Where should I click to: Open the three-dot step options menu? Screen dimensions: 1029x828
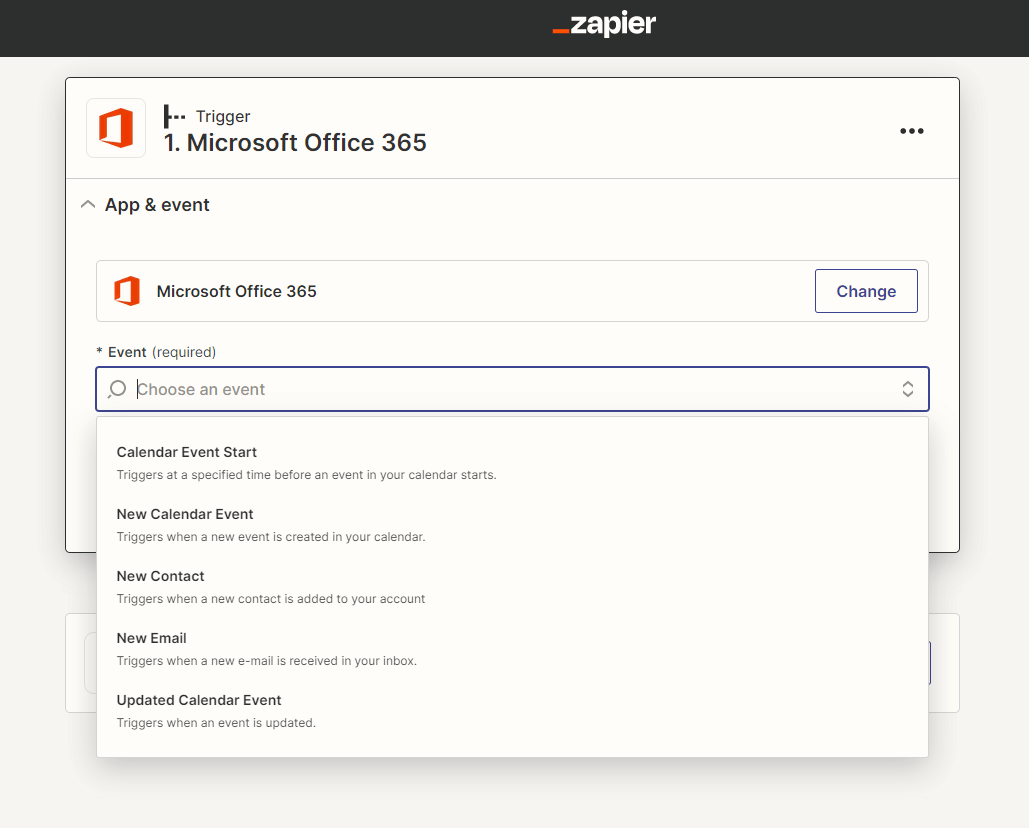click(912, 131)
